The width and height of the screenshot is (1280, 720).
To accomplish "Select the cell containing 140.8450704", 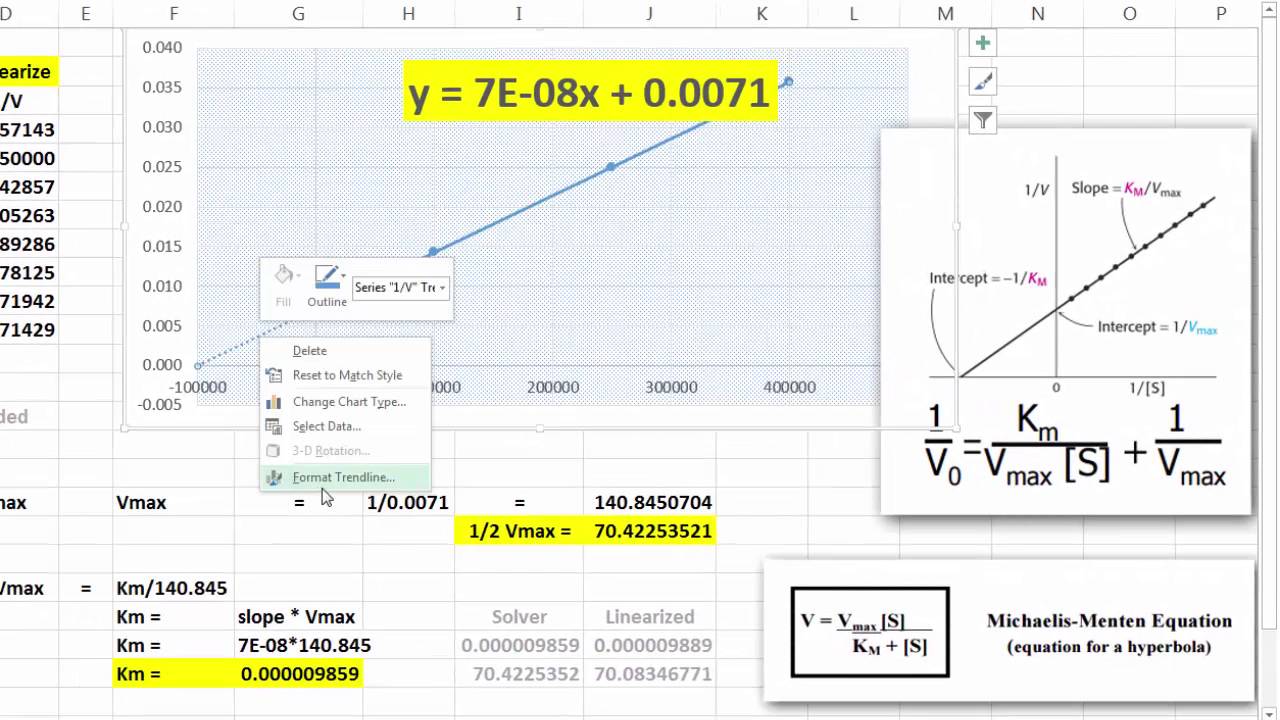I will (652, 503).
